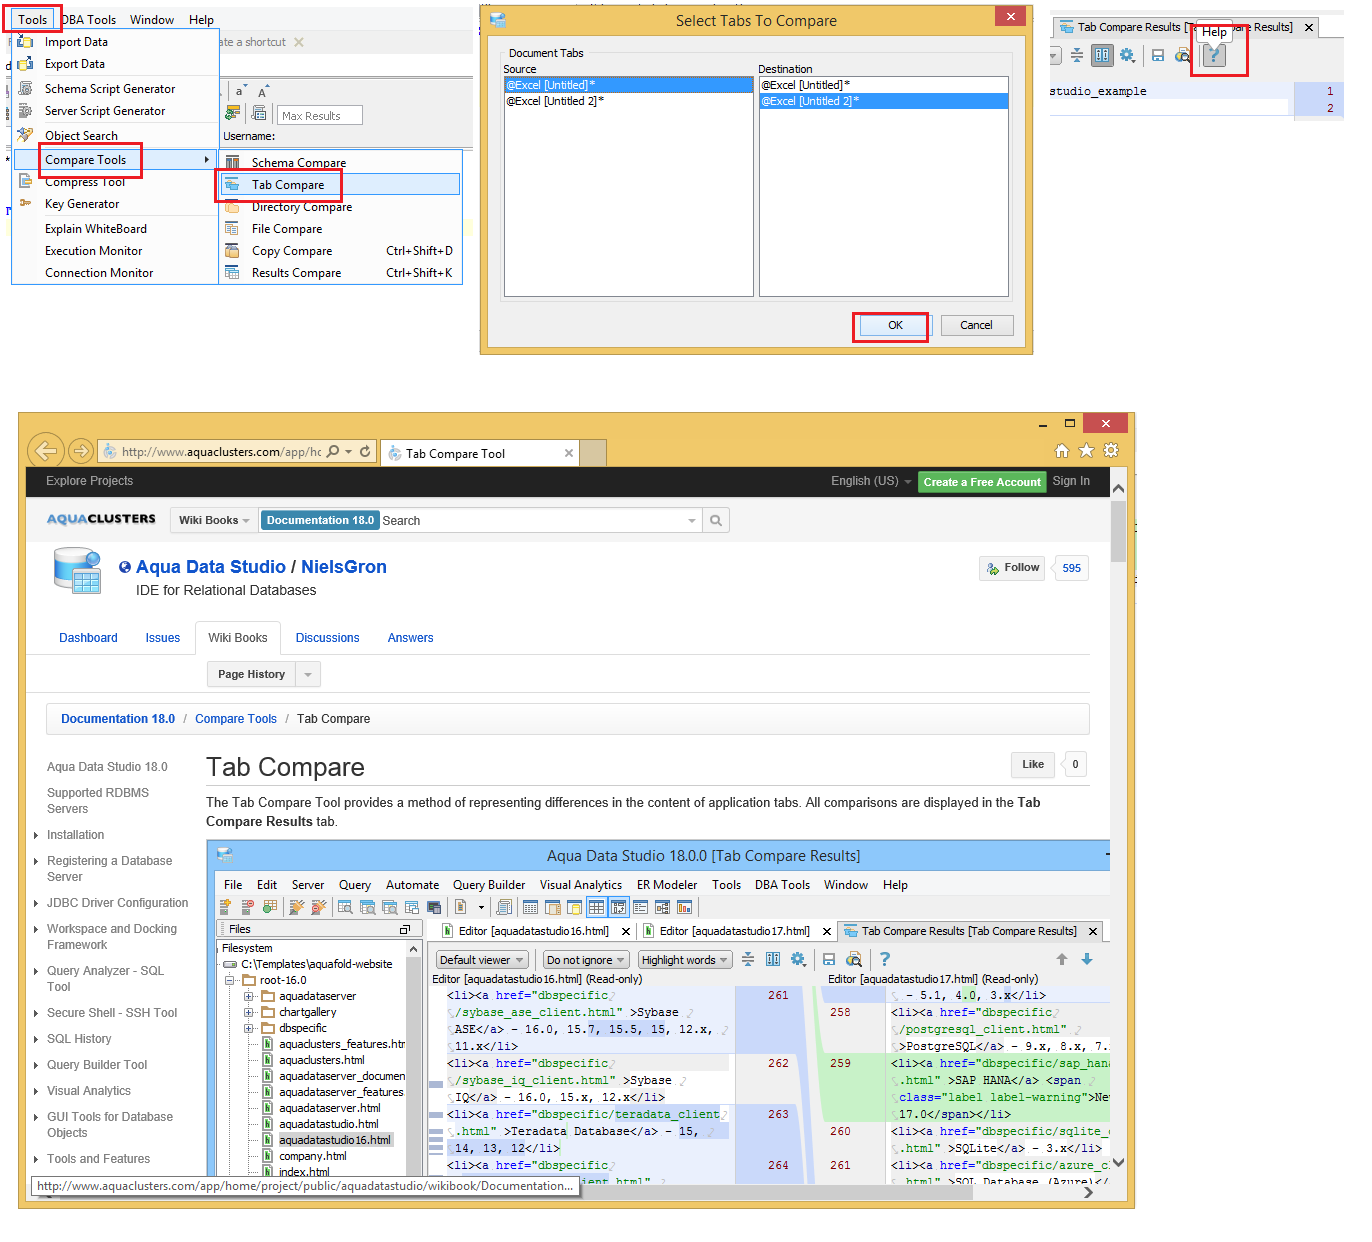Expand the dbspecific folder in the Files tree
Image resolution: width=1372 pixels, height=1242 pixels.
point(249,1028)
